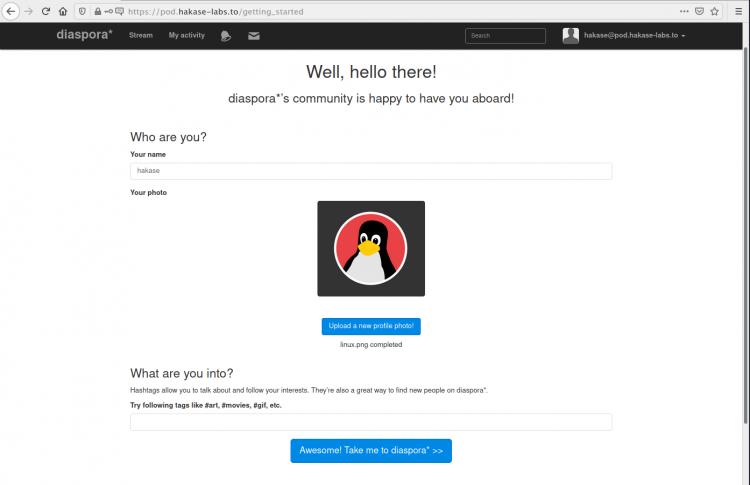Click Awesome! Take me to diaspora* button

[371, 451]
